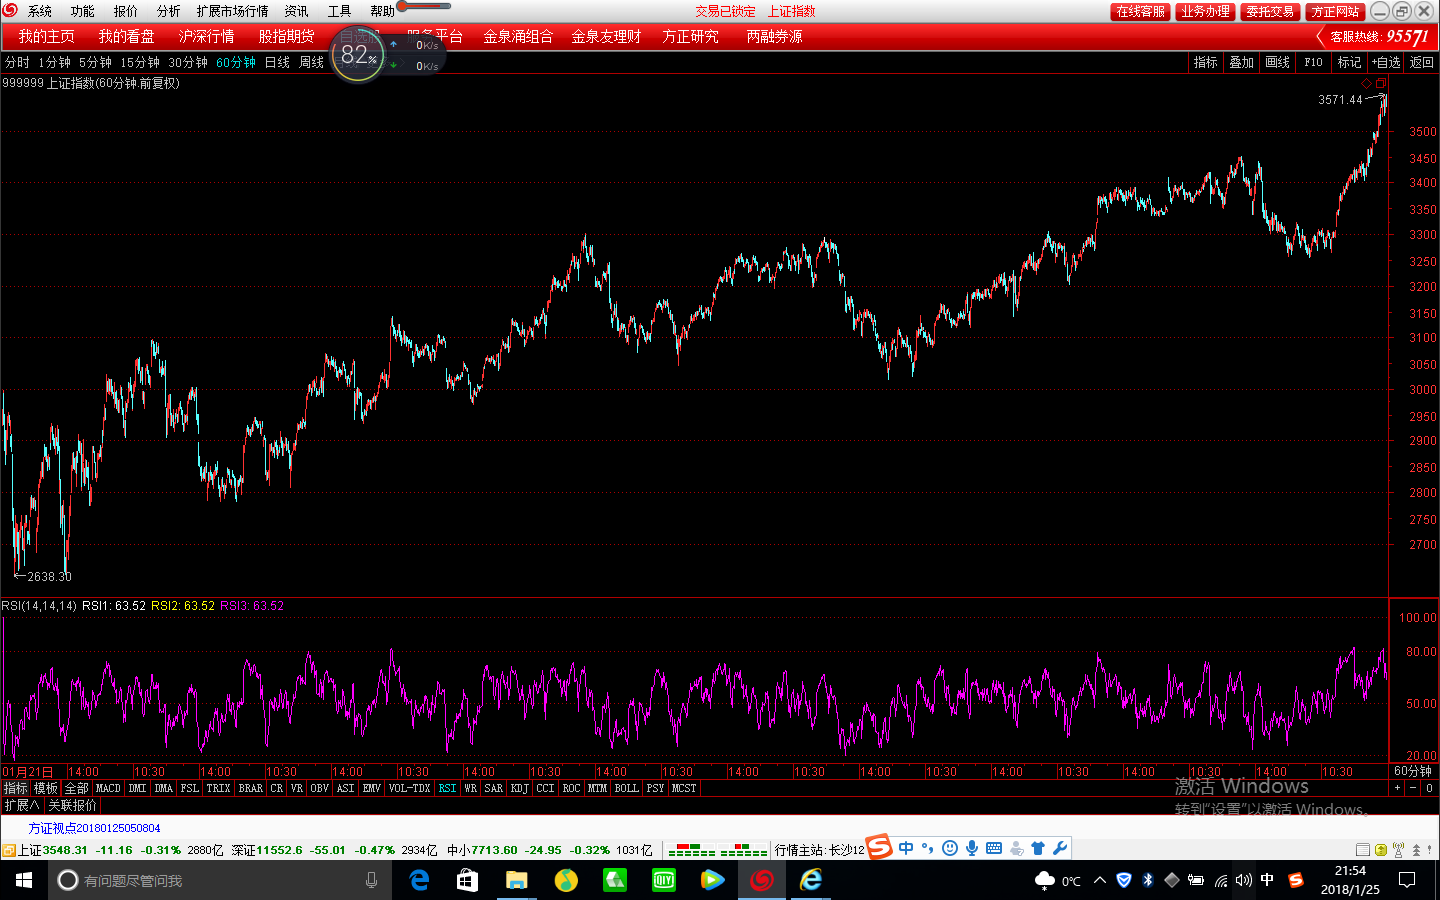Select the MACD indicator tab

(108, 788)
